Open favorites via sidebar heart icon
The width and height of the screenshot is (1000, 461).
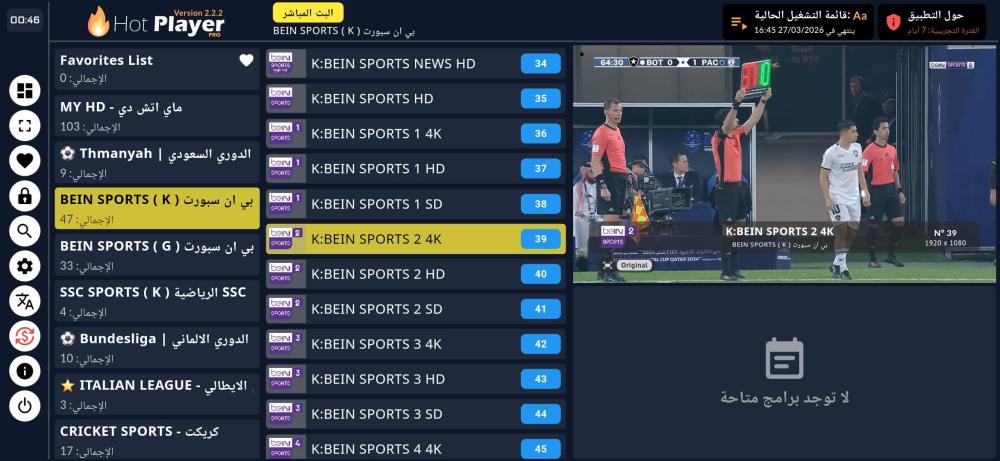click(x=25, y=161)
